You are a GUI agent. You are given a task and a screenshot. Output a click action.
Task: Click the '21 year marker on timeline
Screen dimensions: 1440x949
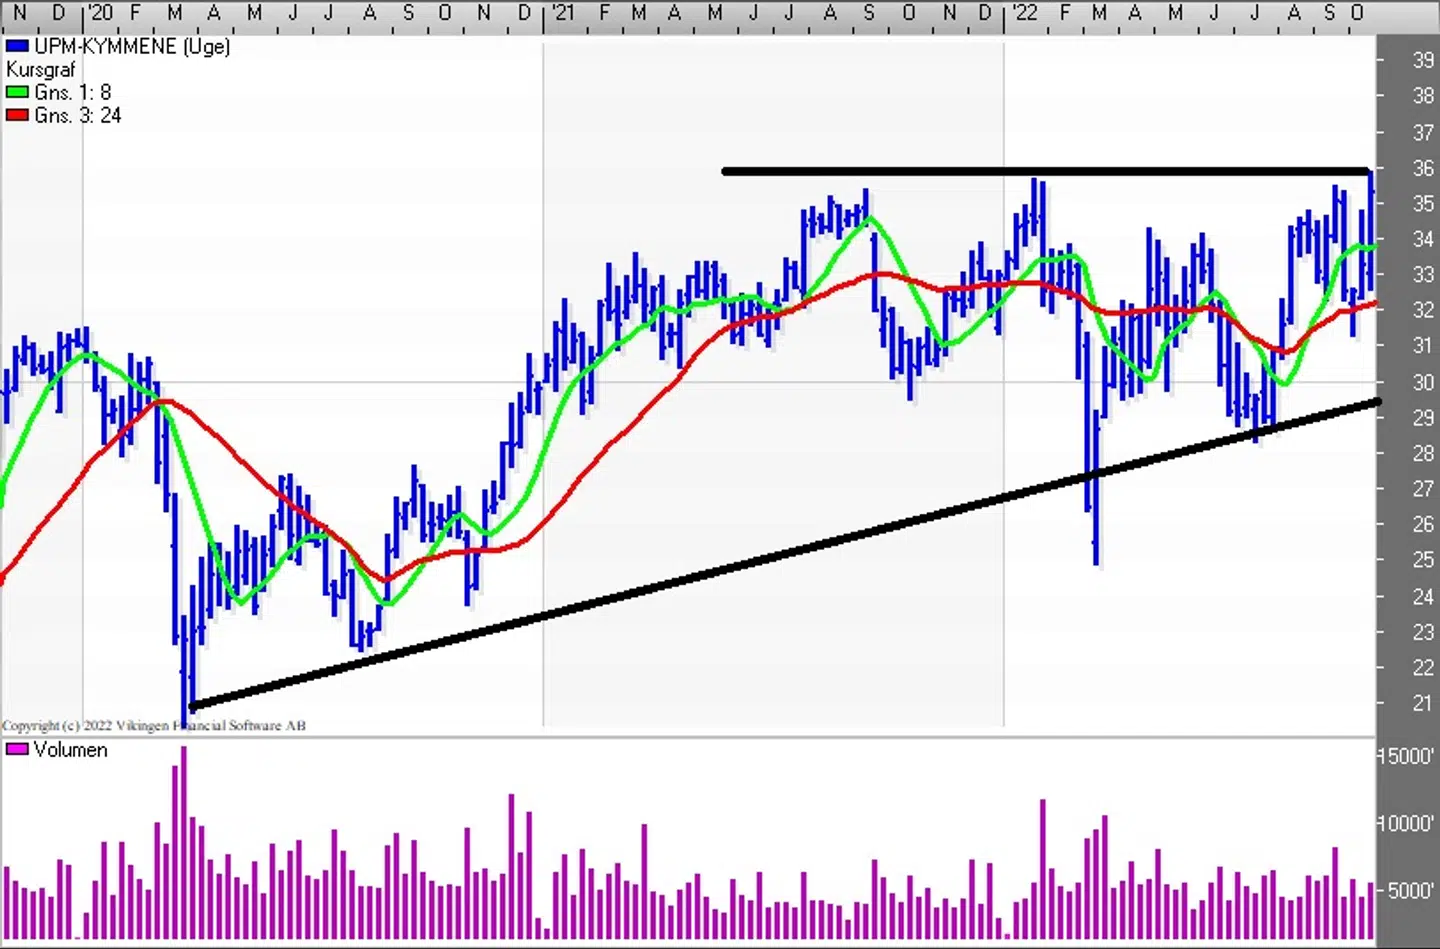(563, 13)
